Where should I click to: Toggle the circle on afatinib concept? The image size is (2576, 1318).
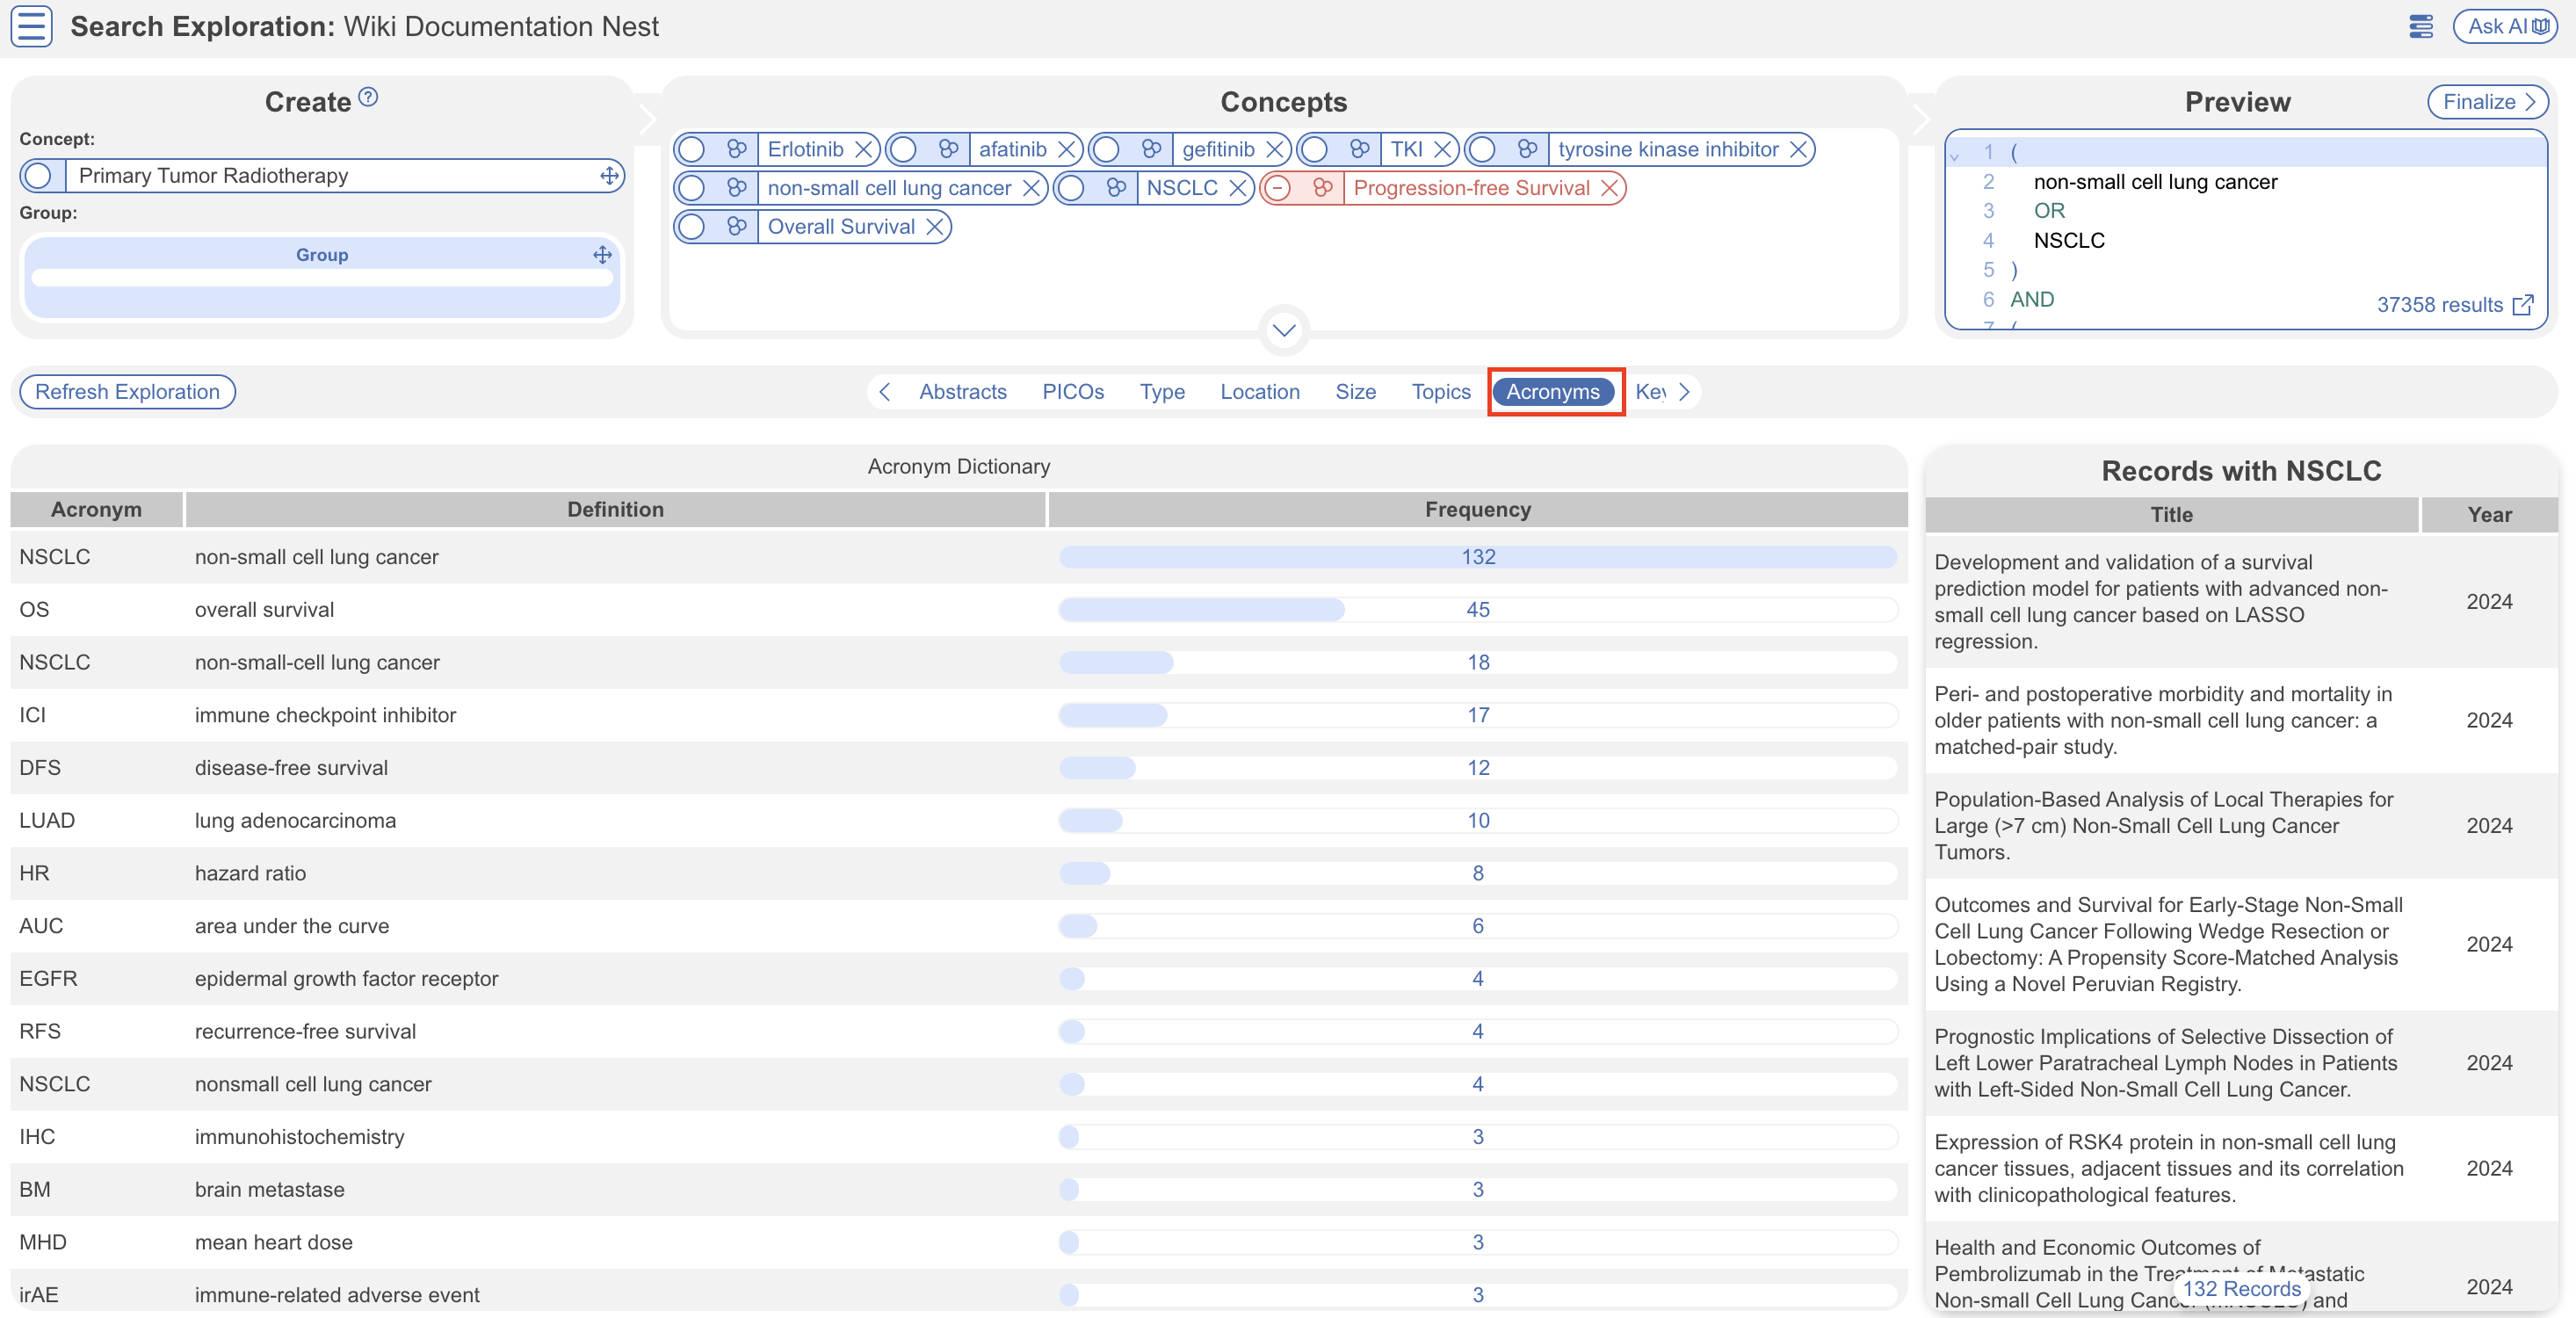903,150
